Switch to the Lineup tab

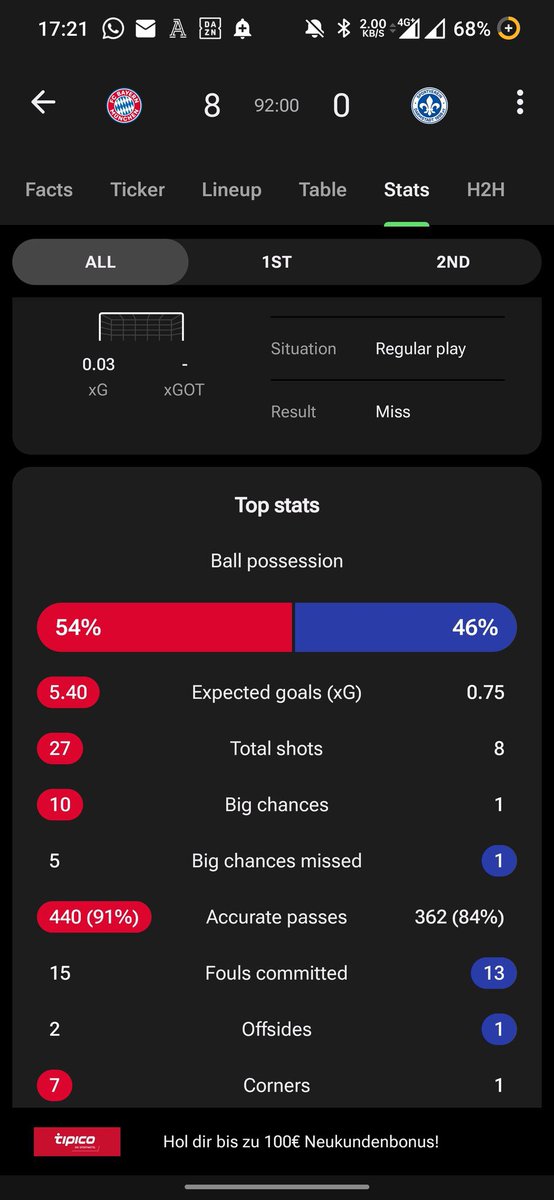click(231, 189)
